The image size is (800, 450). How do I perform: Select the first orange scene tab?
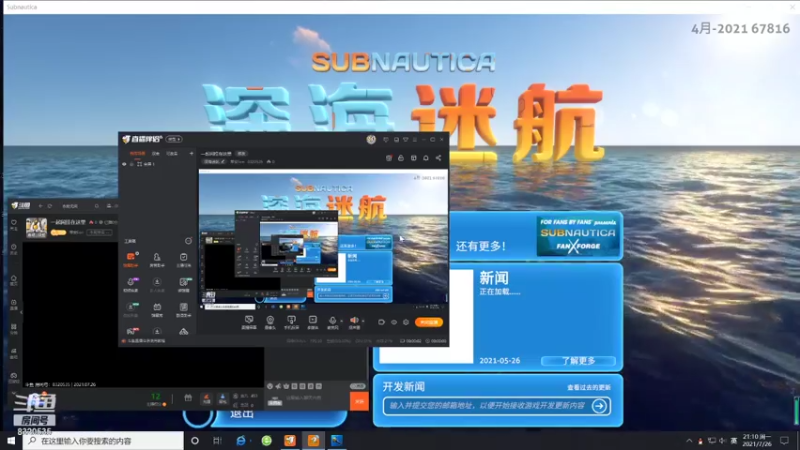click(137, 153)
